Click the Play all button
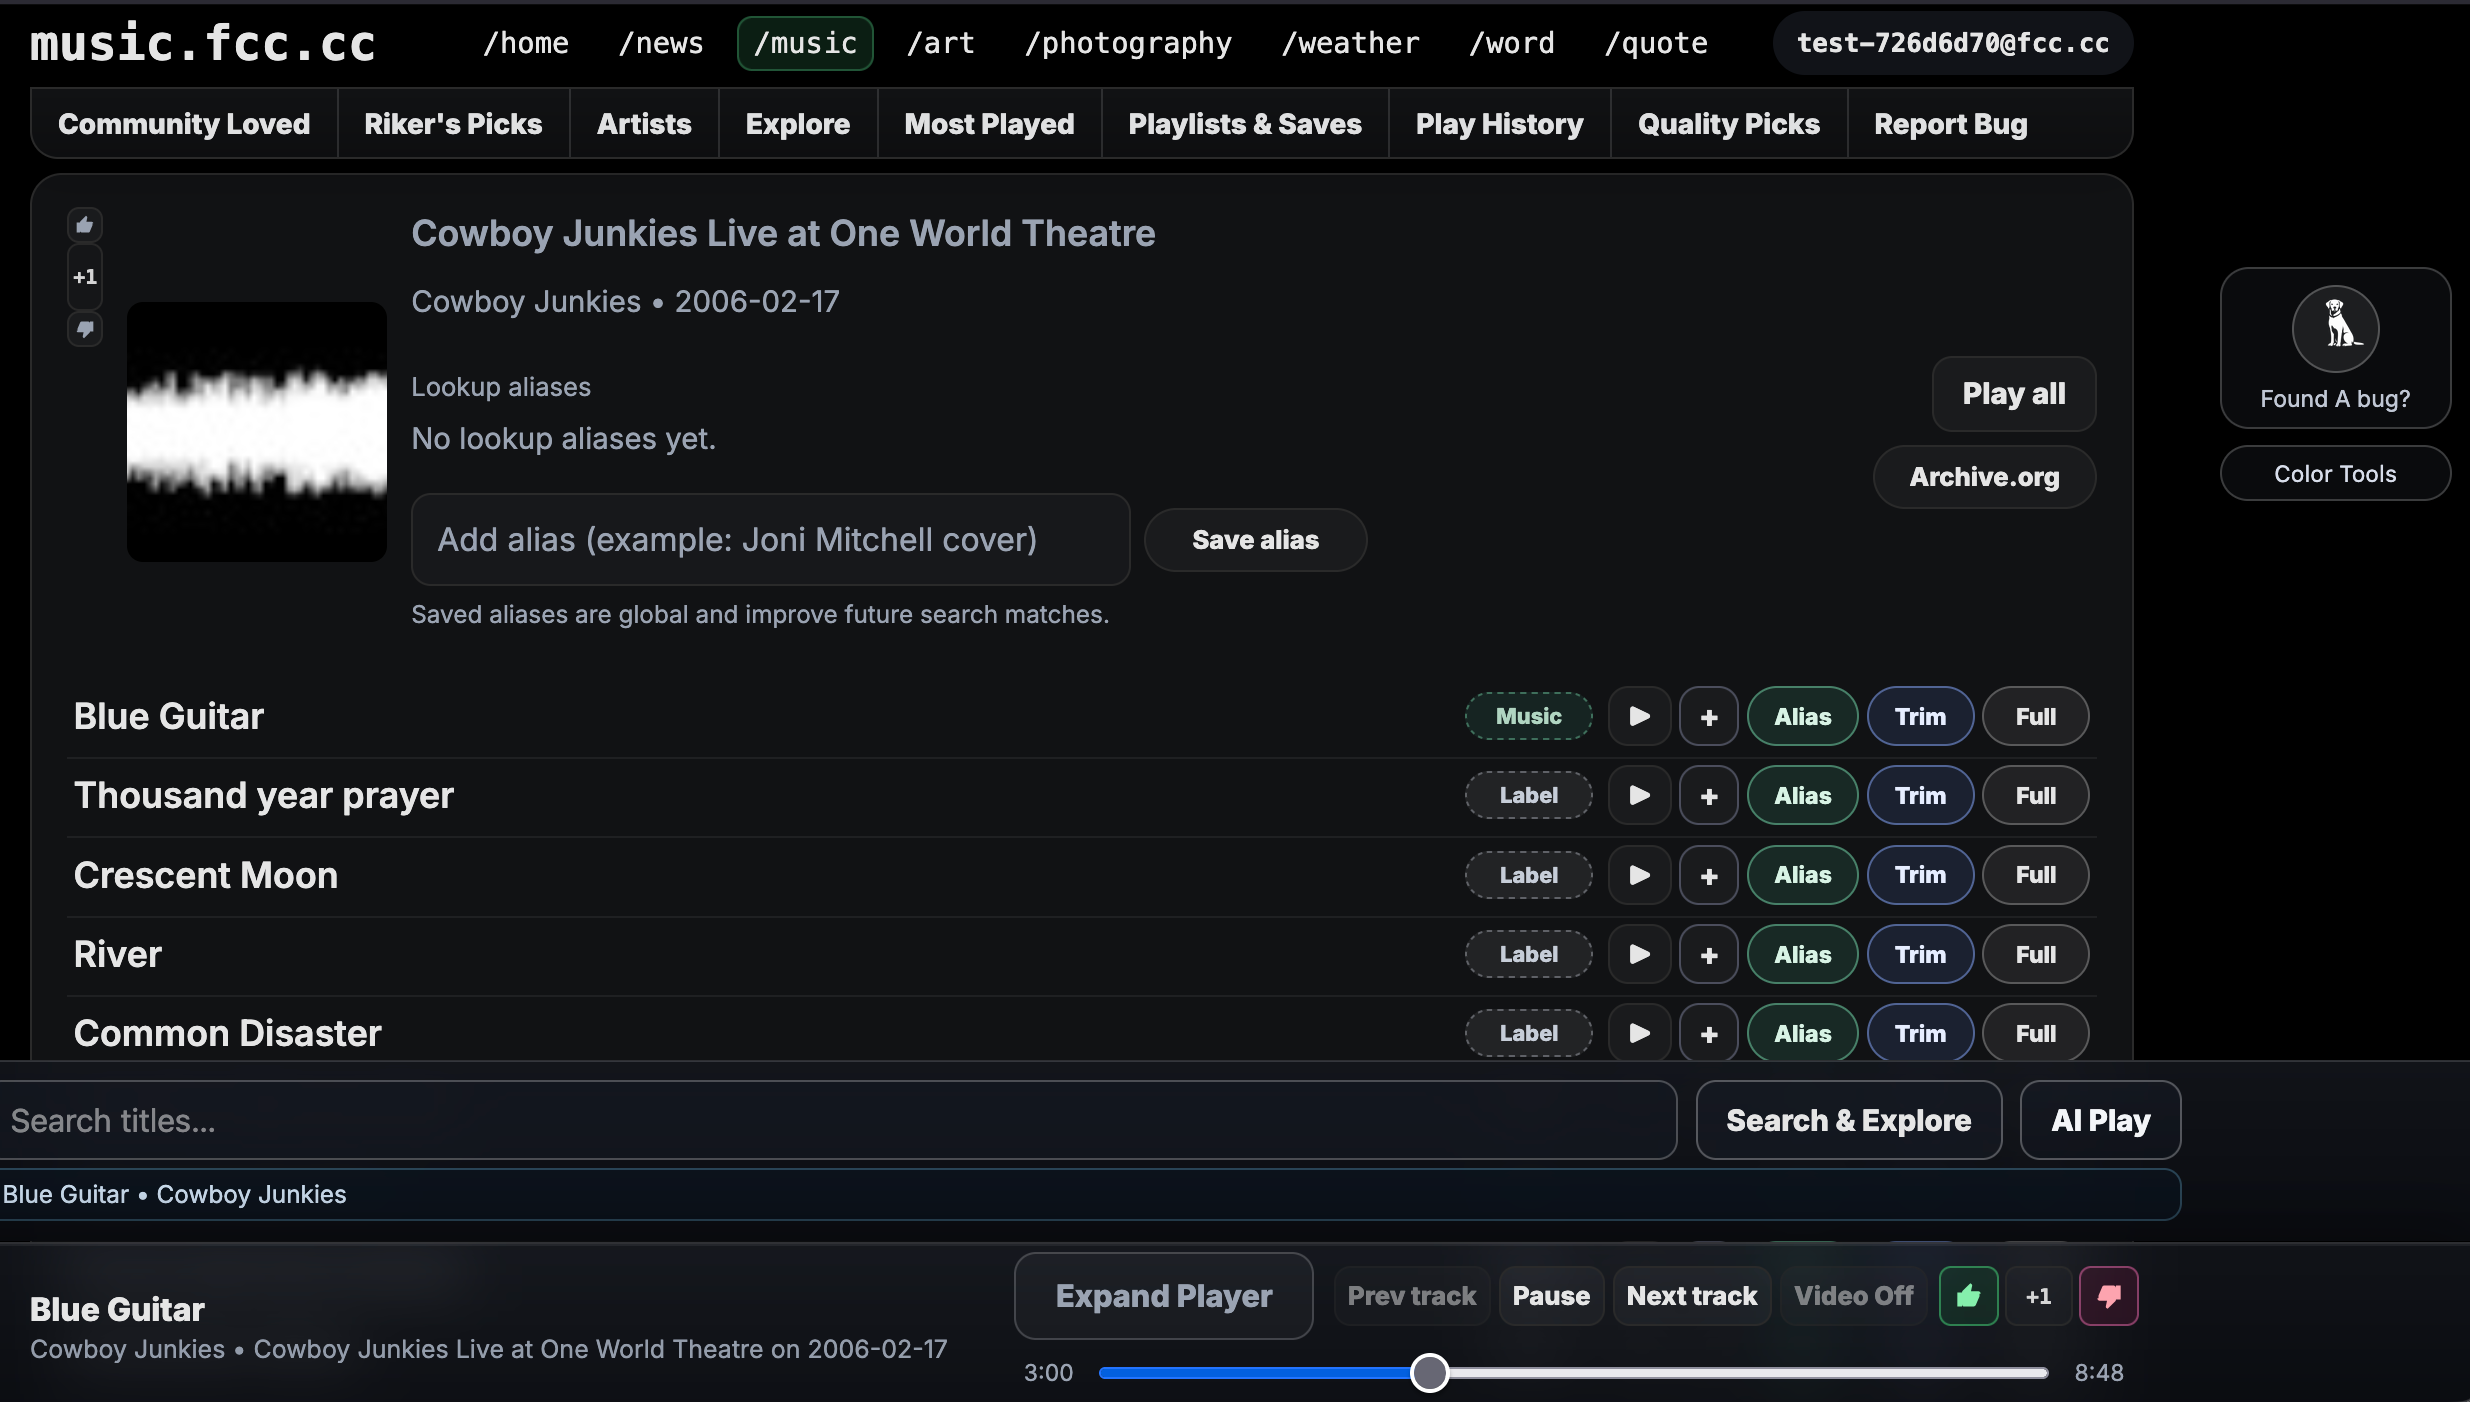Viewport: 2470px width, 1402px height. click(2012, 393)
